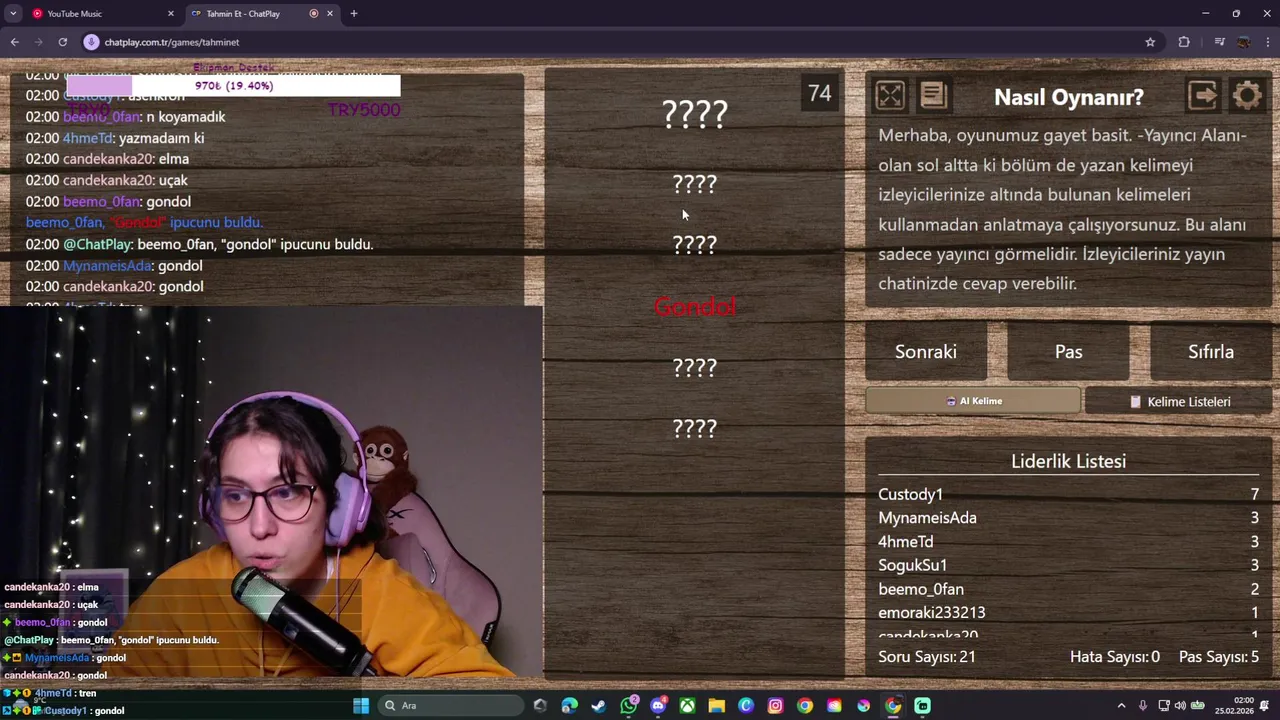Skip the word with Pas button
Screen dimensions: 1280x720
pos(1068,352)
